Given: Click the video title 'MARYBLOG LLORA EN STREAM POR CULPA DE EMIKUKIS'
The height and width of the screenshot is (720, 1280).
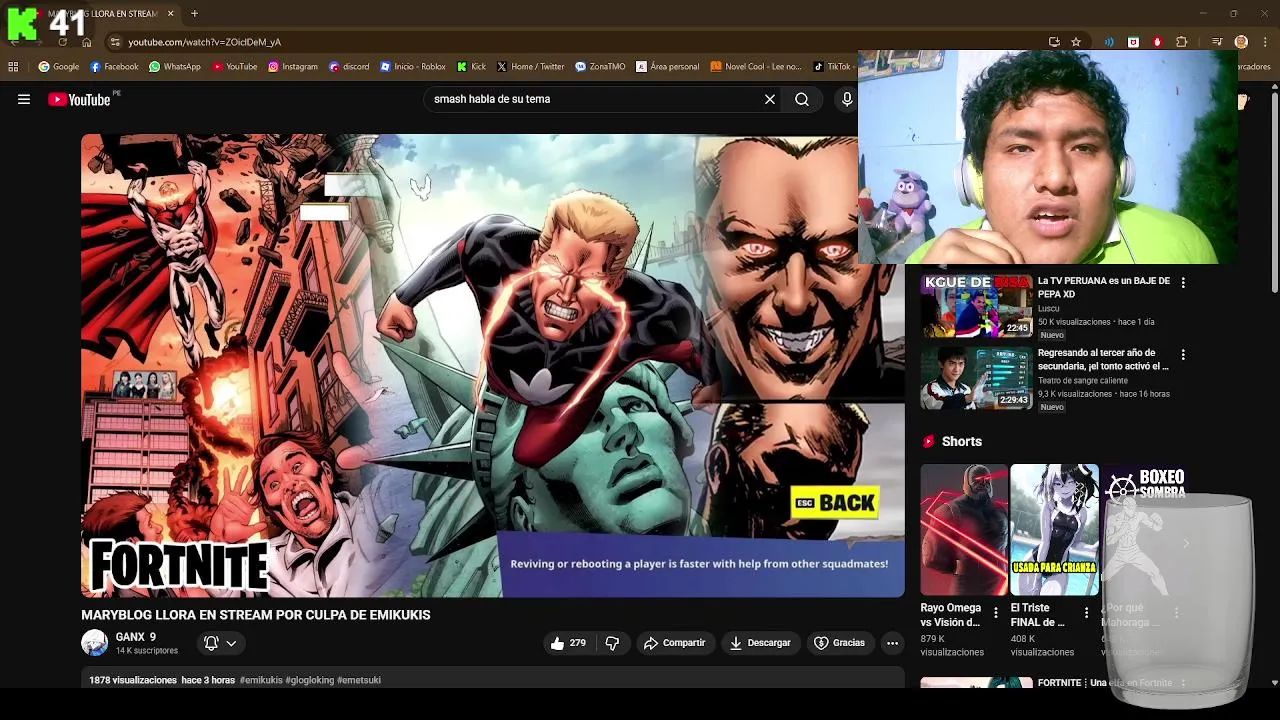Looking at the screenshot, I should (256, 615).
